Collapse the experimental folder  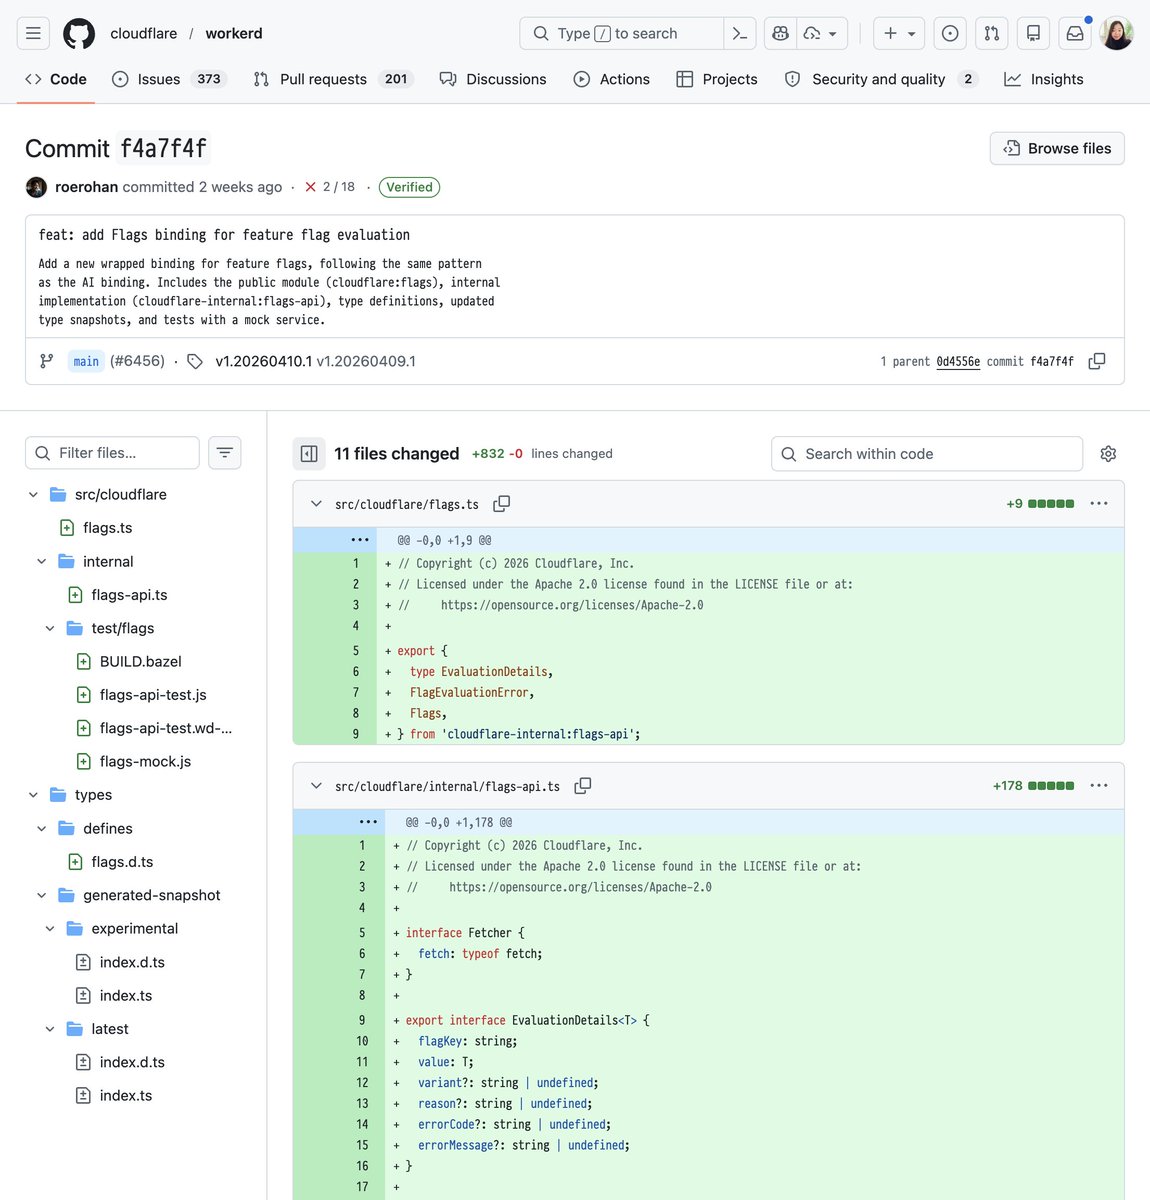[x=50, y=929]
